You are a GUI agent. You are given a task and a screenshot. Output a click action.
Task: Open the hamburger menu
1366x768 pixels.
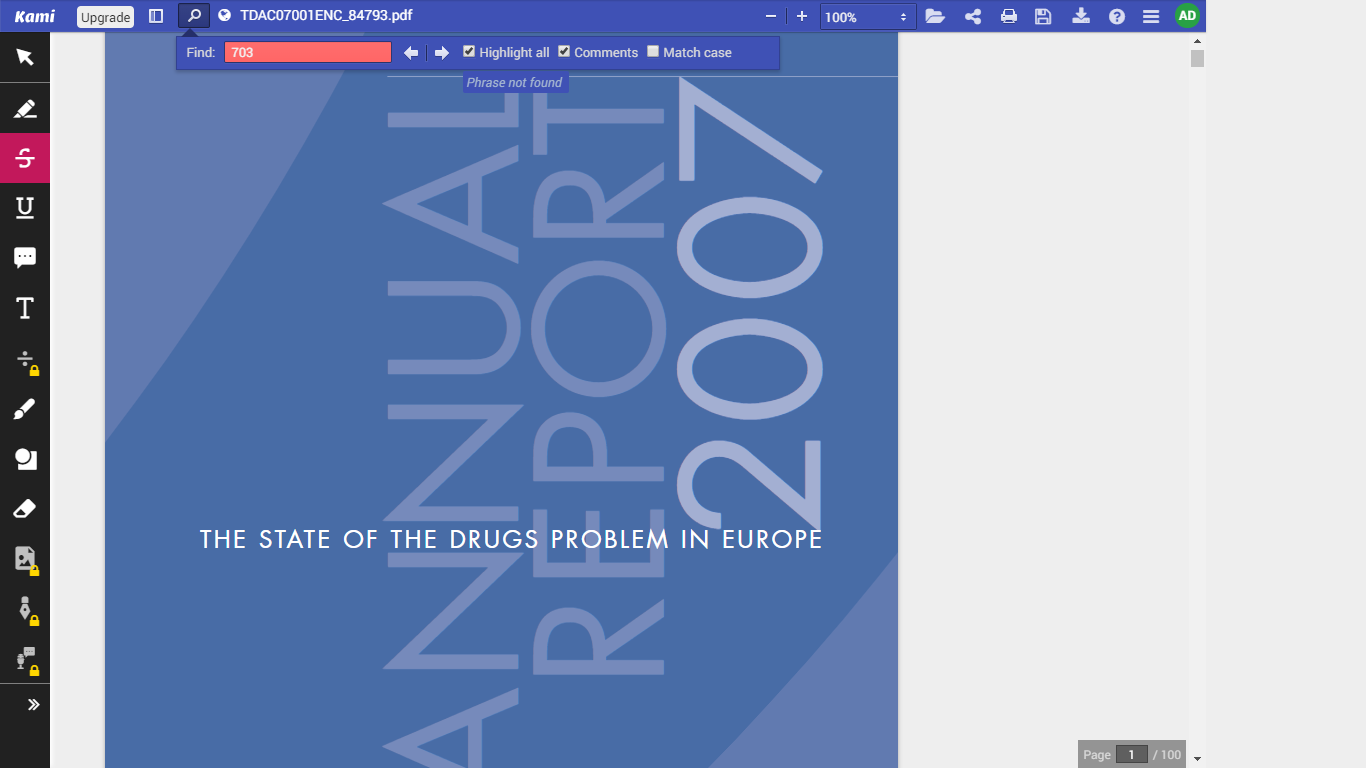1151,16
